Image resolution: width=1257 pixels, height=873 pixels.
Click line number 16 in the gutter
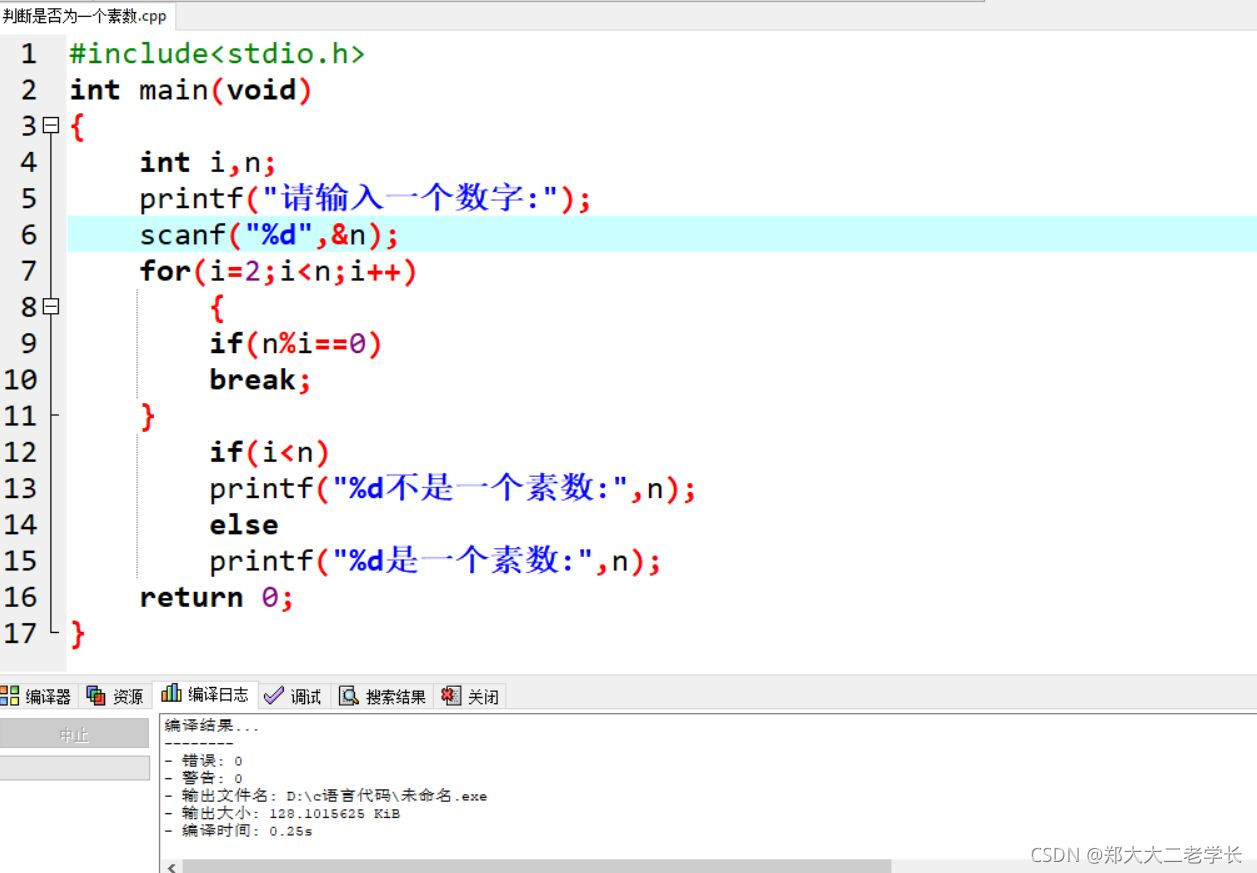20,597
